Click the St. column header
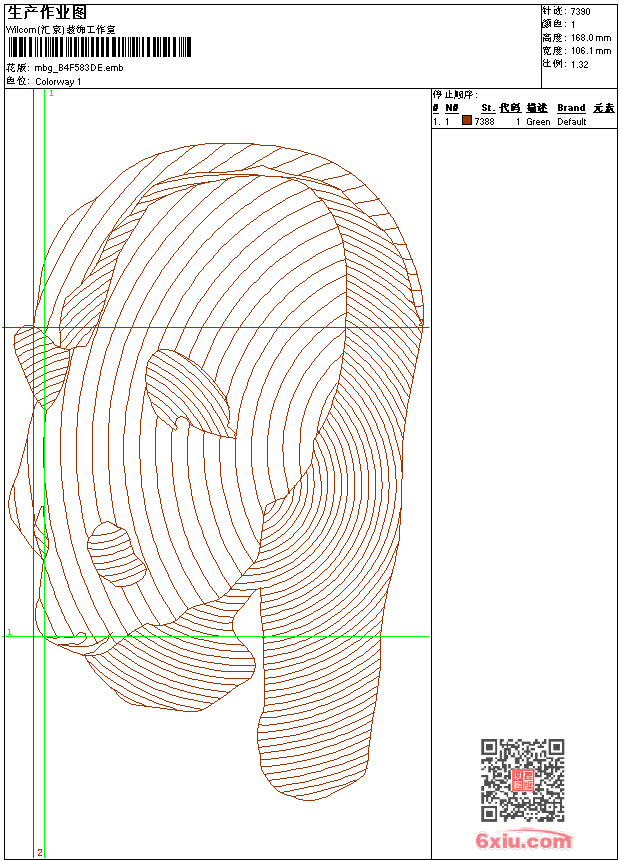Image resolution: width=620 pixels, height=860 pixels. pyautogui.click(x=487, y=108)
